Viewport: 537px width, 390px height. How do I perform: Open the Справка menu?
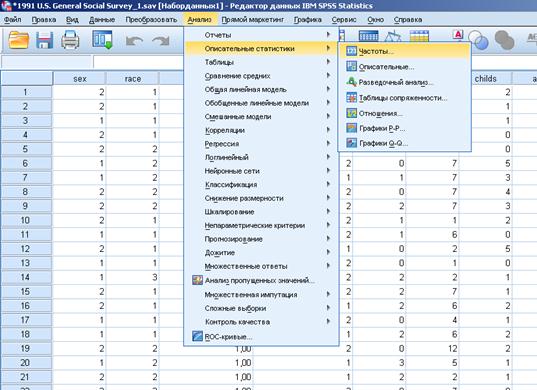tap(408, 20)
